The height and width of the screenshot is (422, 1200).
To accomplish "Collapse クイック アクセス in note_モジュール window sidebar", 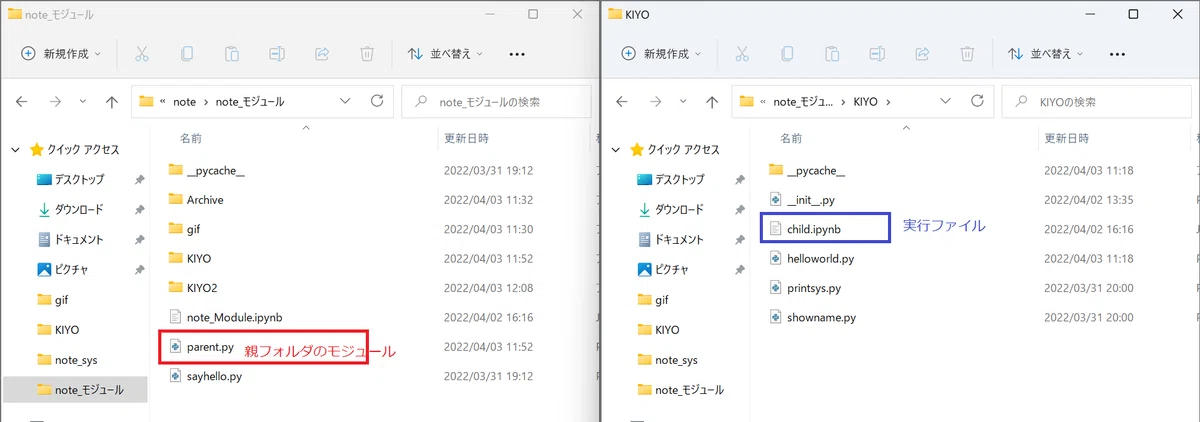I will pyautogui.click(x=15, y=150).
